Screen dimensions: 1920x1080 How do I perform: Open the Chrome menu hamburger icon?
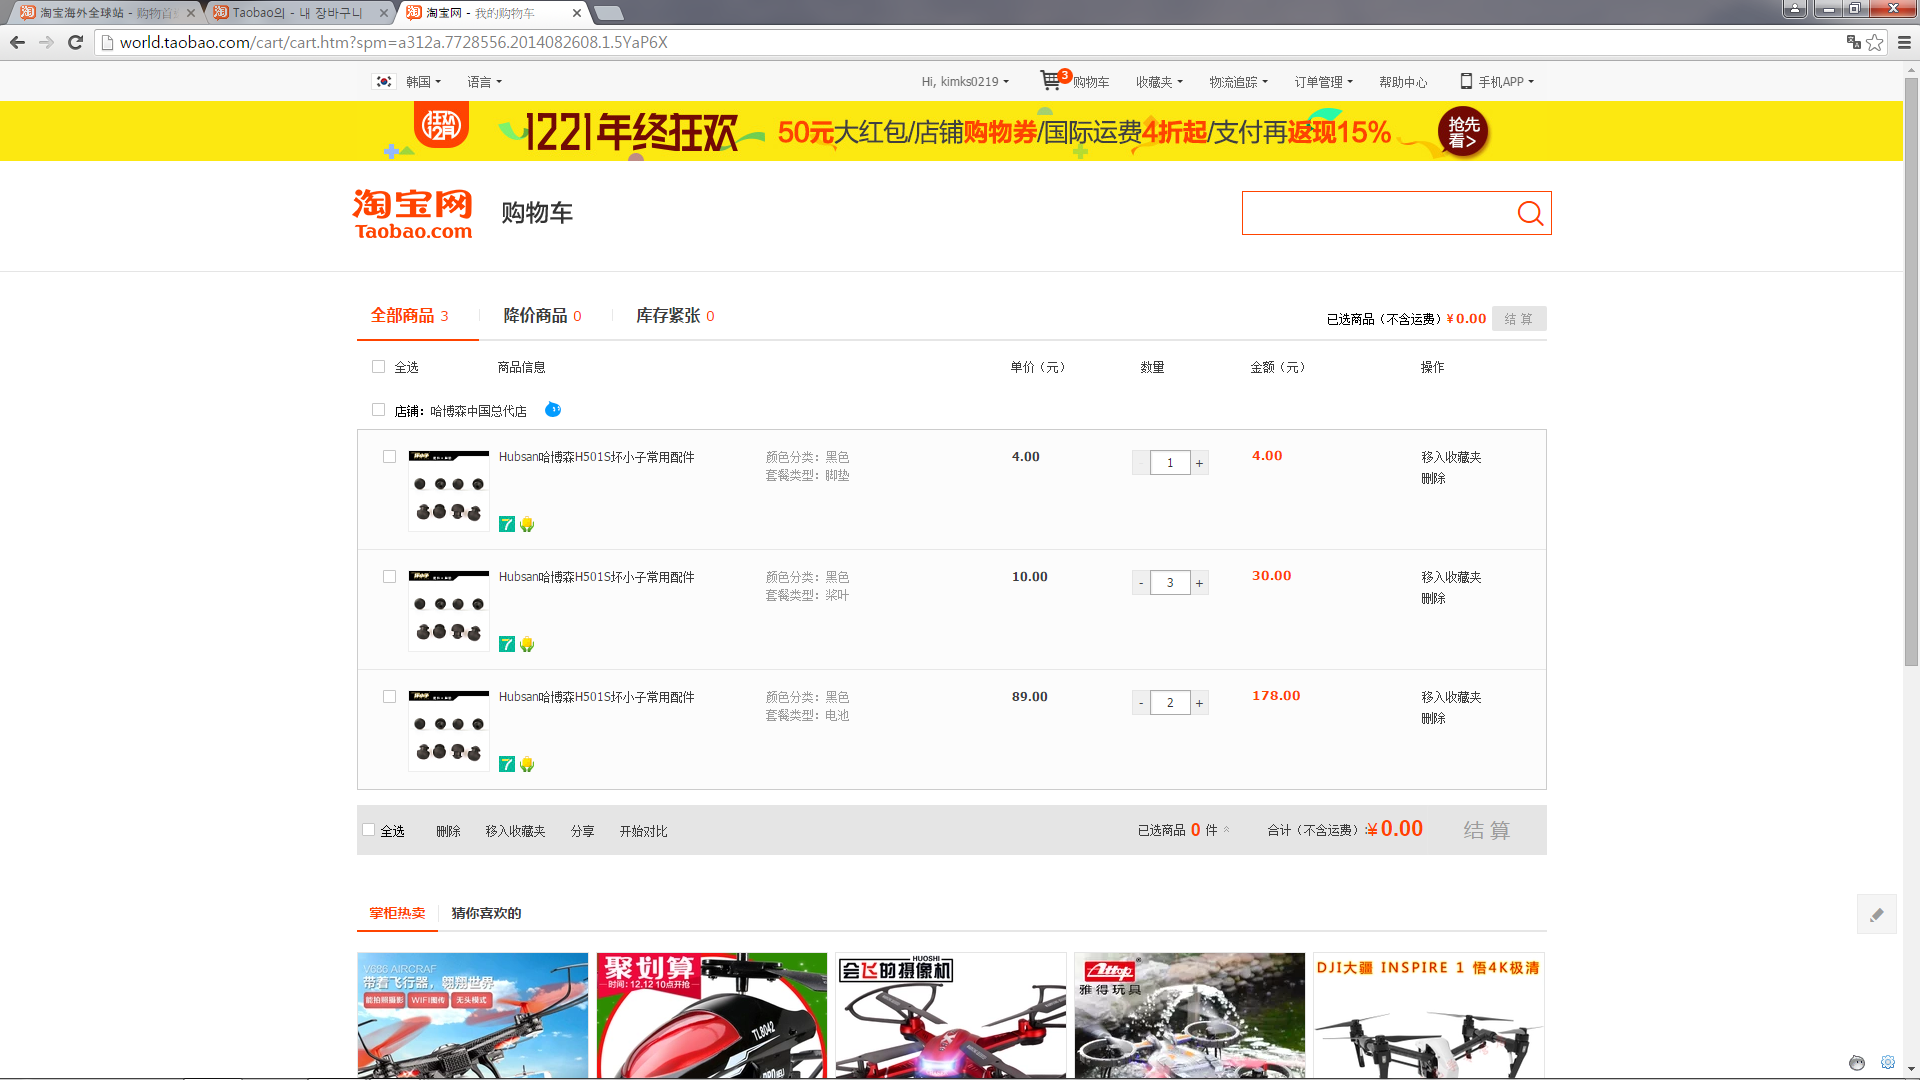pyautogui.click(x=1904, y=42)
